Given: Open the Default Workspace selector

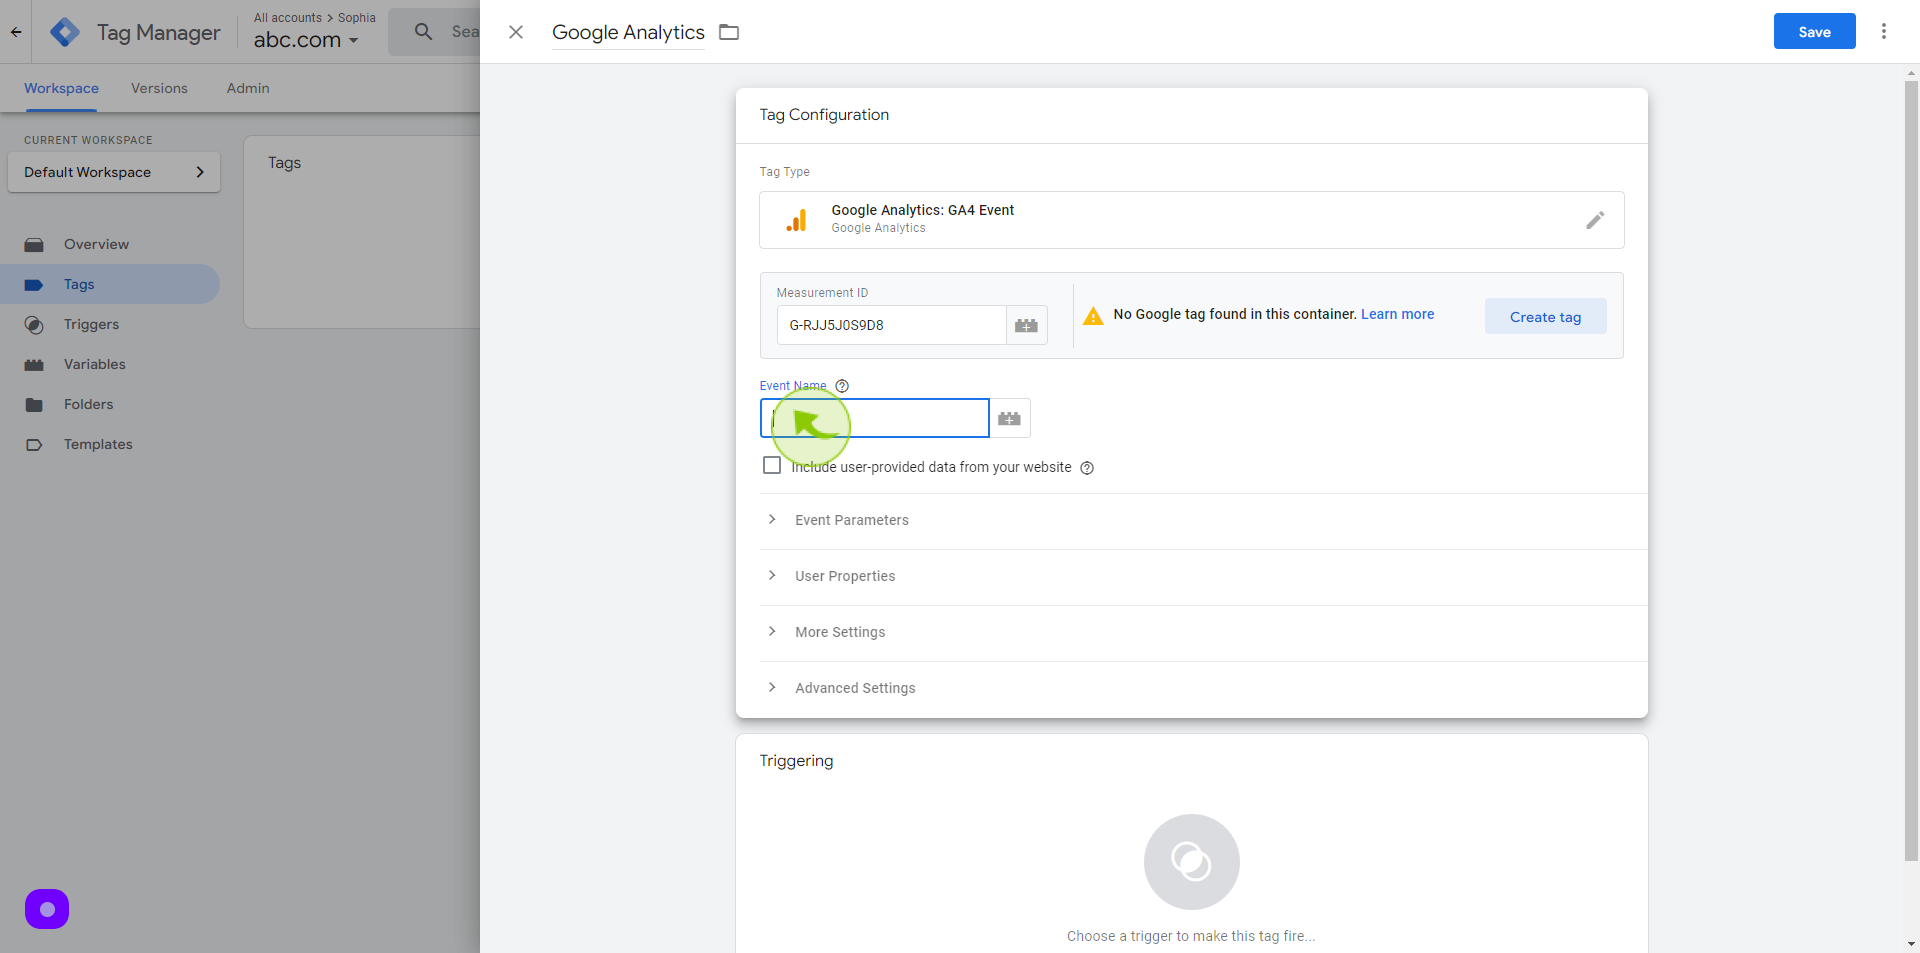Looking at the screenshot, I should [x=114, y=172].
